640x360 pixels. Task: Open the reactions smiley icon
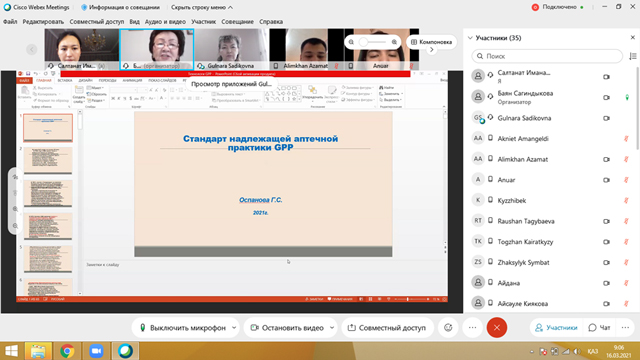pyautogui.click(x=448, y=328)
